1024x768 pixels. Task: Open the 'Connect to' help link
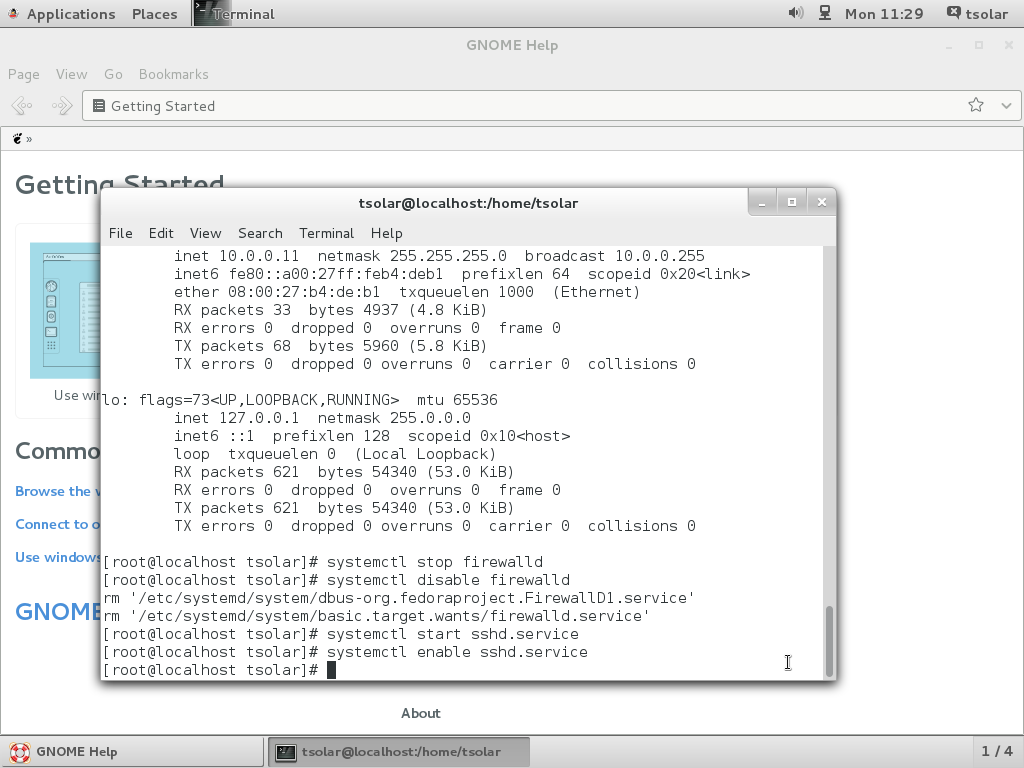(x=57, y=524)
